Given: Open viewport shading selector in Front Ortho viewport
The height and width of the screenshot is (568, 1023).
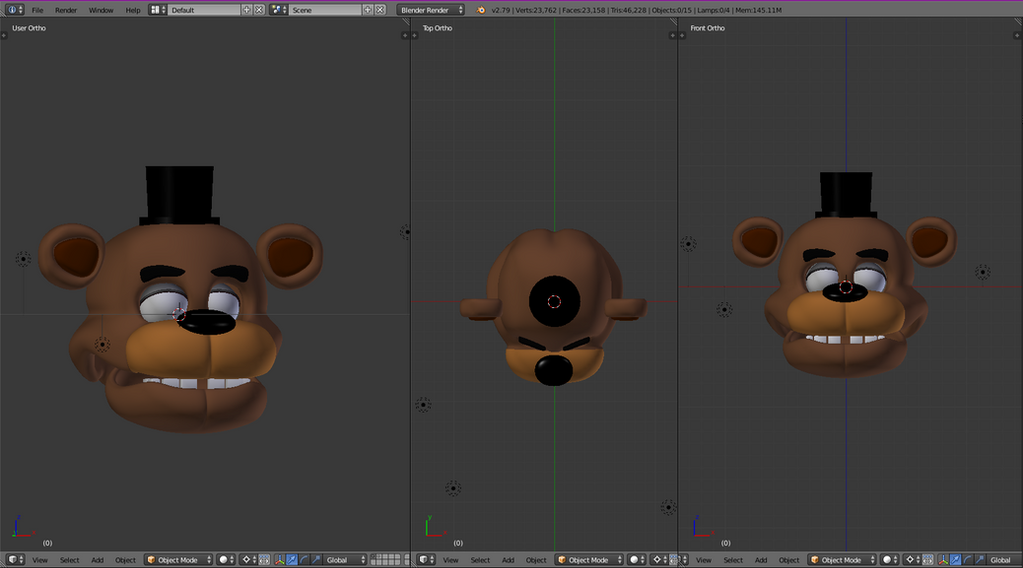Looking at the screenshot, I should point(889,560).
